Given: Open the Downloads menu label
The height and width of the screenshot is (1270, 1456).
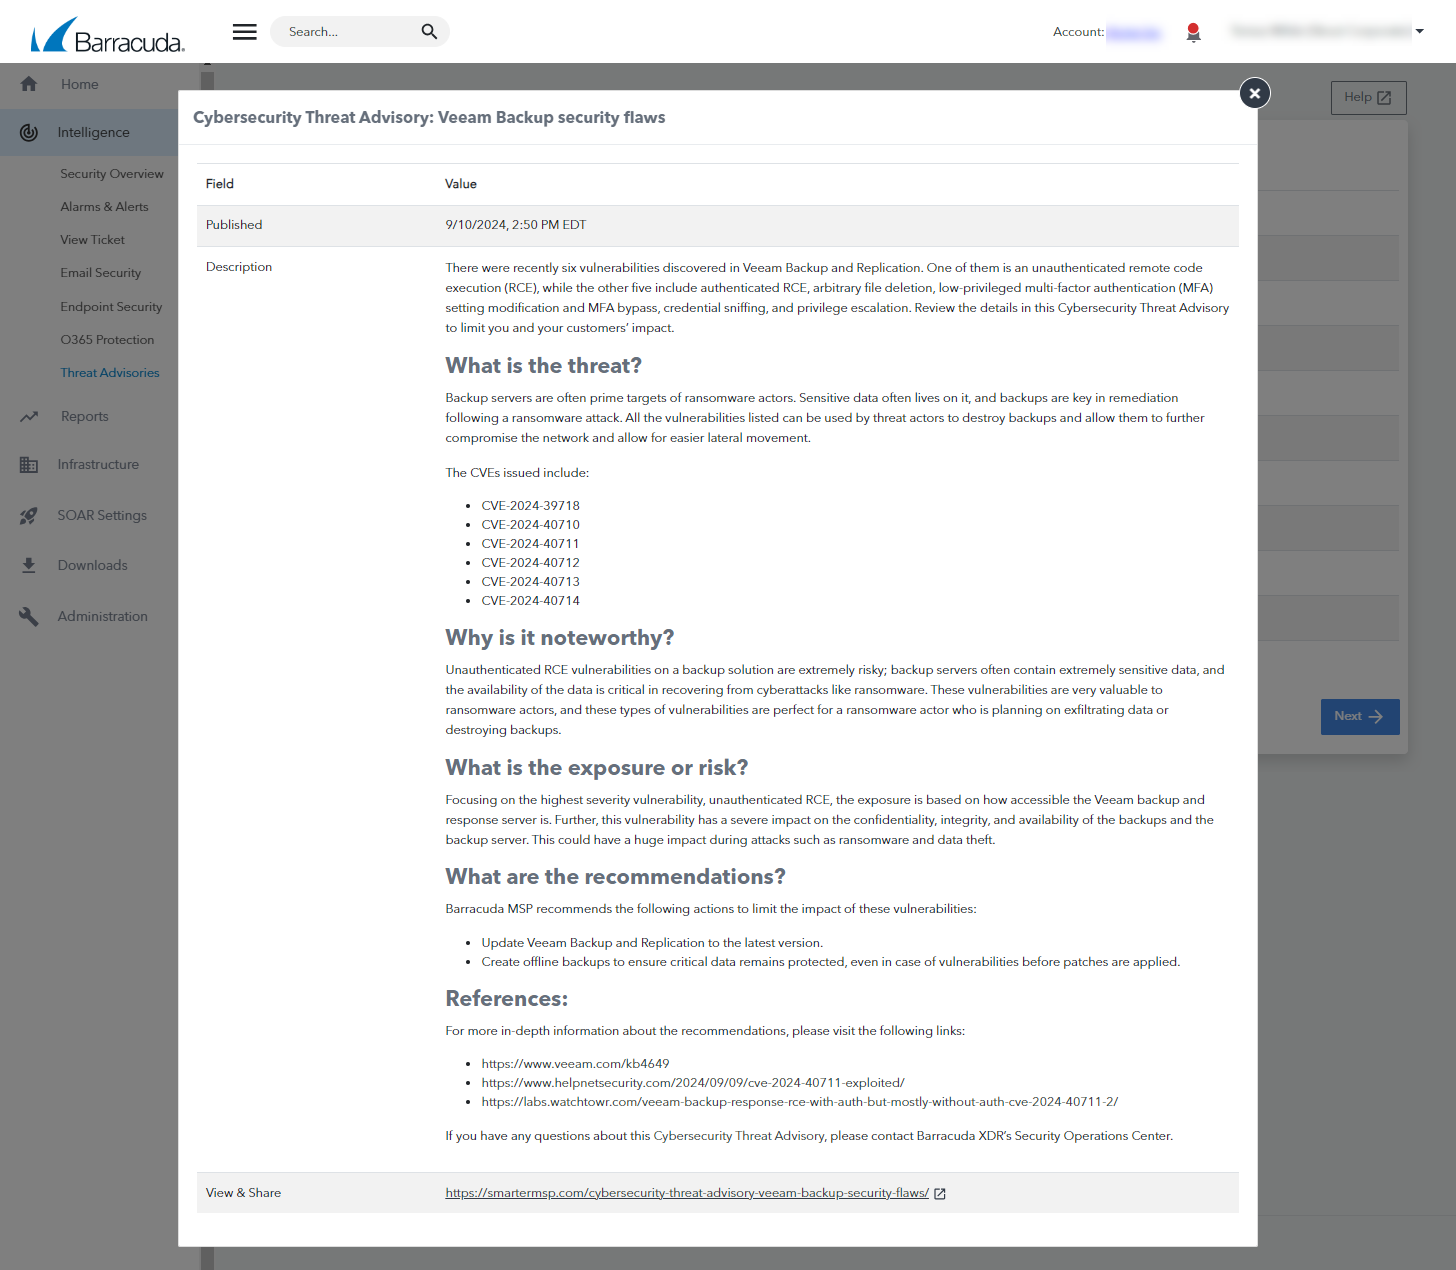Looking at the screenshot, I should pos(93,565).
